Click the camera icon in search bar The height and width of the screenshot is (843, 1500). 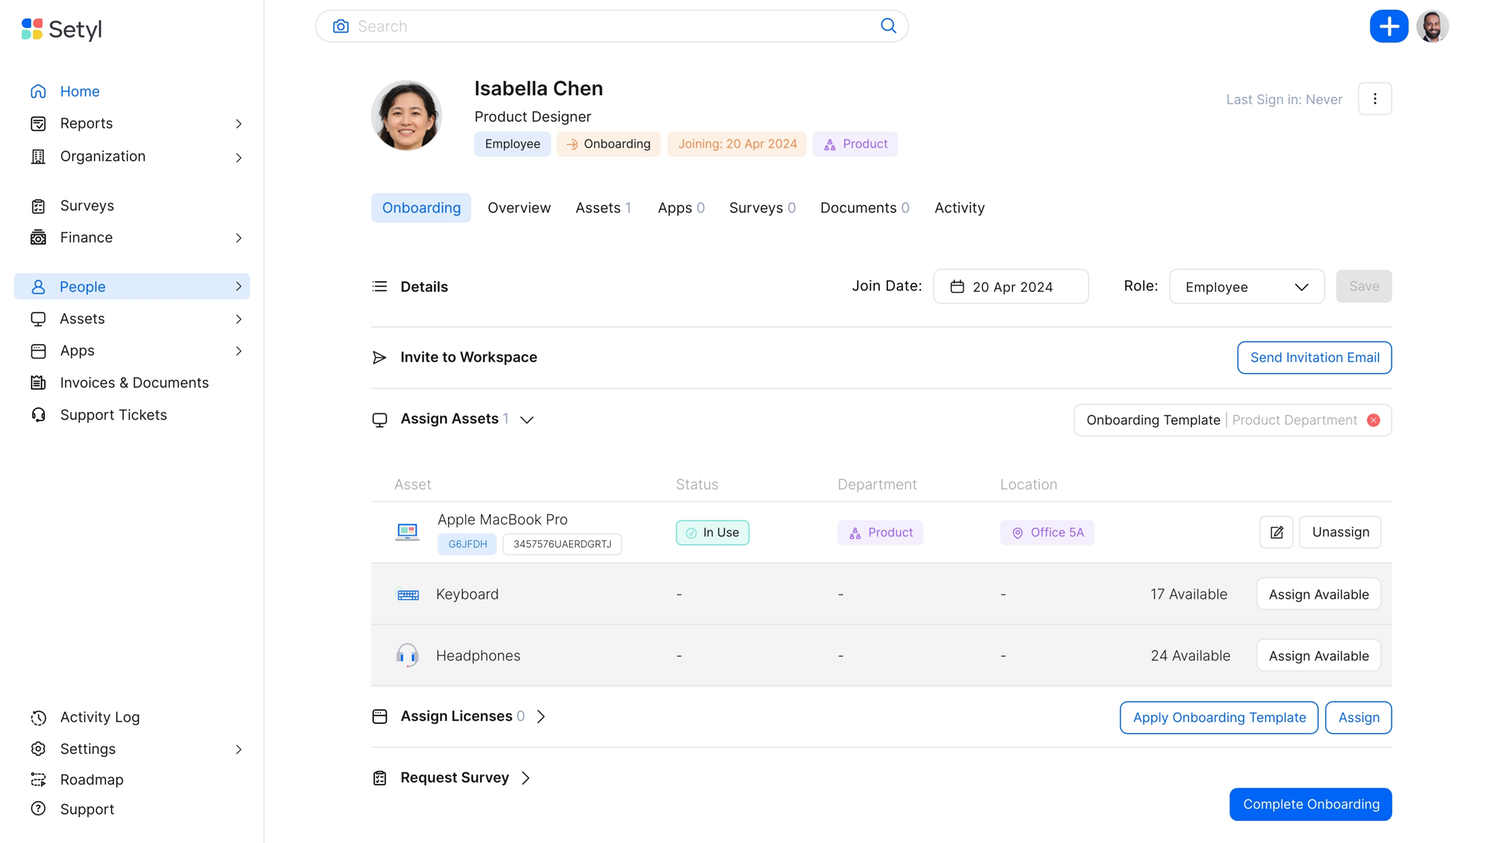(340, 26)
